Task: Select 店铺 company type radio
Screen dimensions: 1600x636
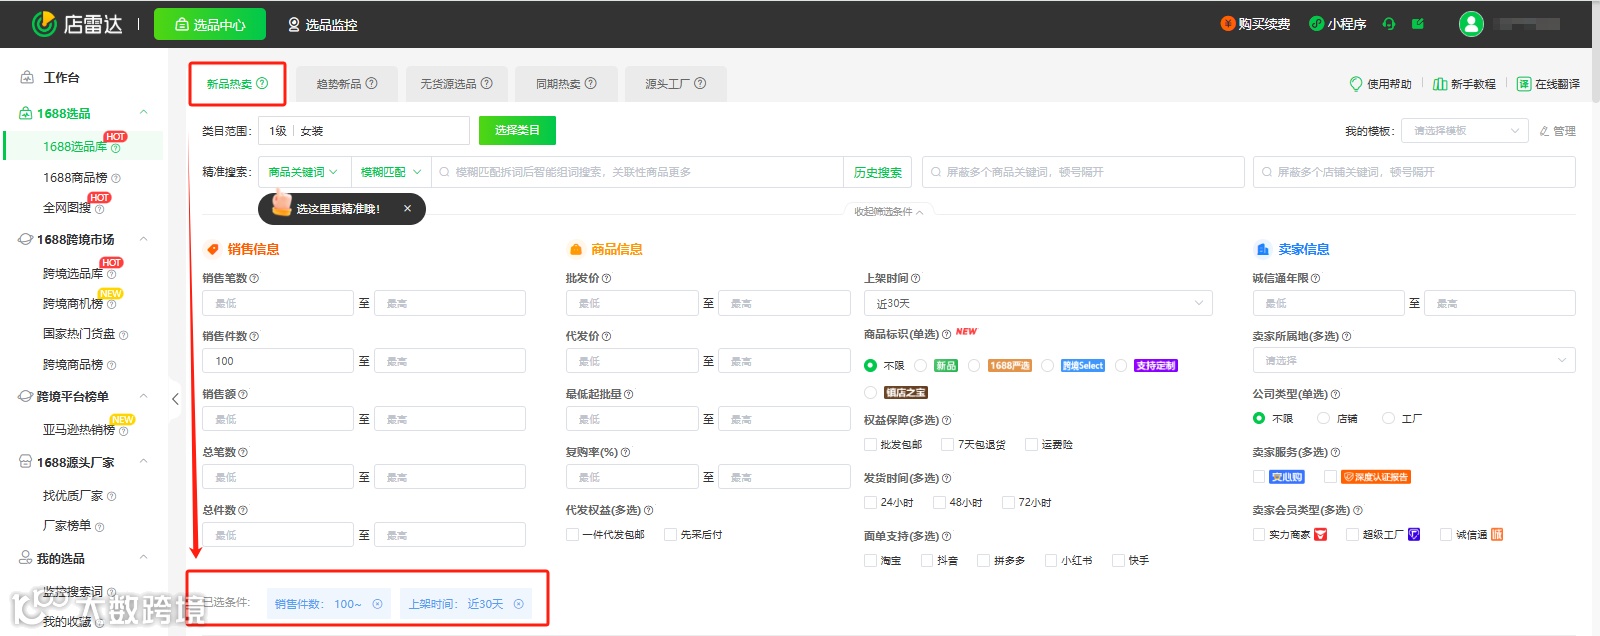Action: 1323,418
